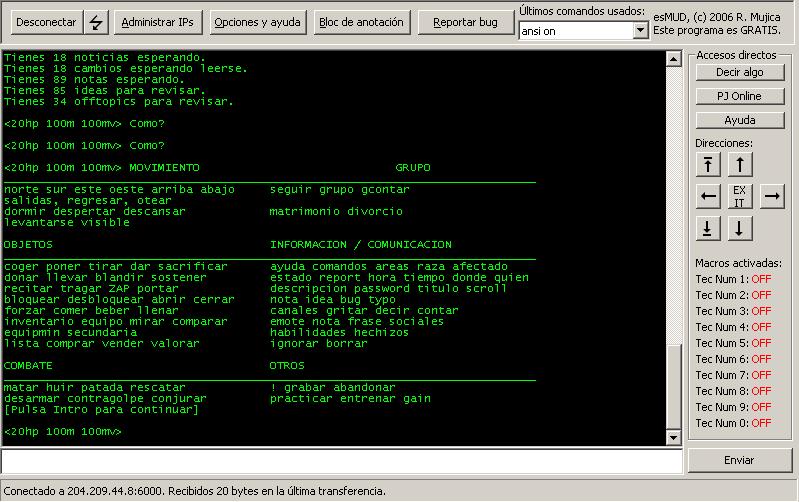Click Enviar to send the command
The height and width of the screenshot is (502, 799).
pos(739,460)
